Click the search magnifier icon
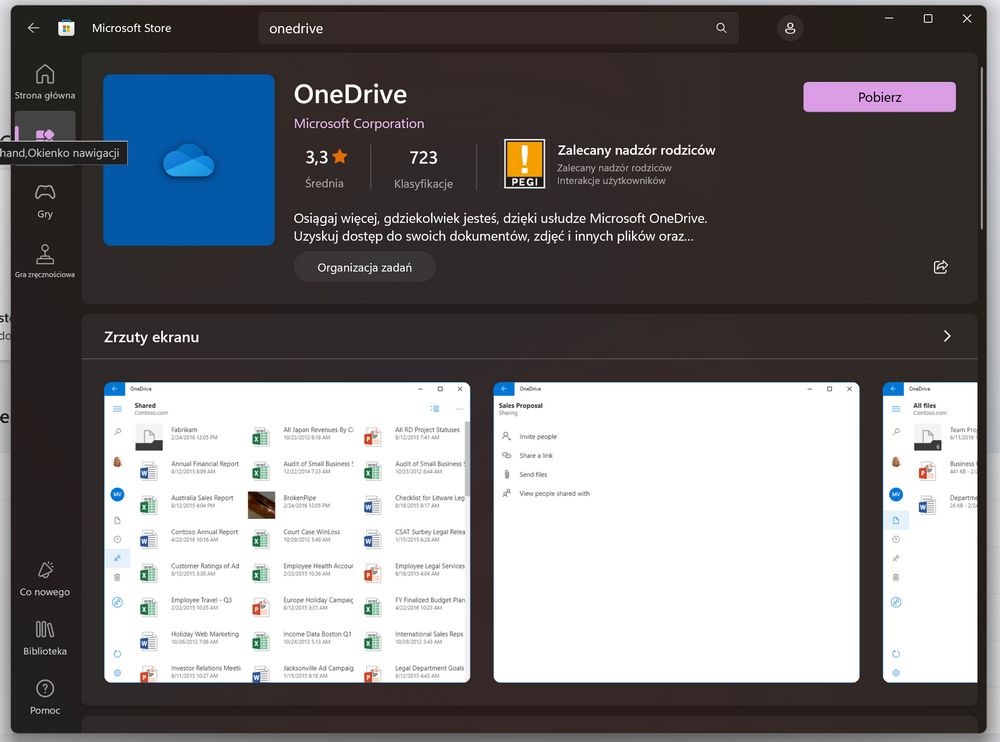1000x742 pixels. 721,28
